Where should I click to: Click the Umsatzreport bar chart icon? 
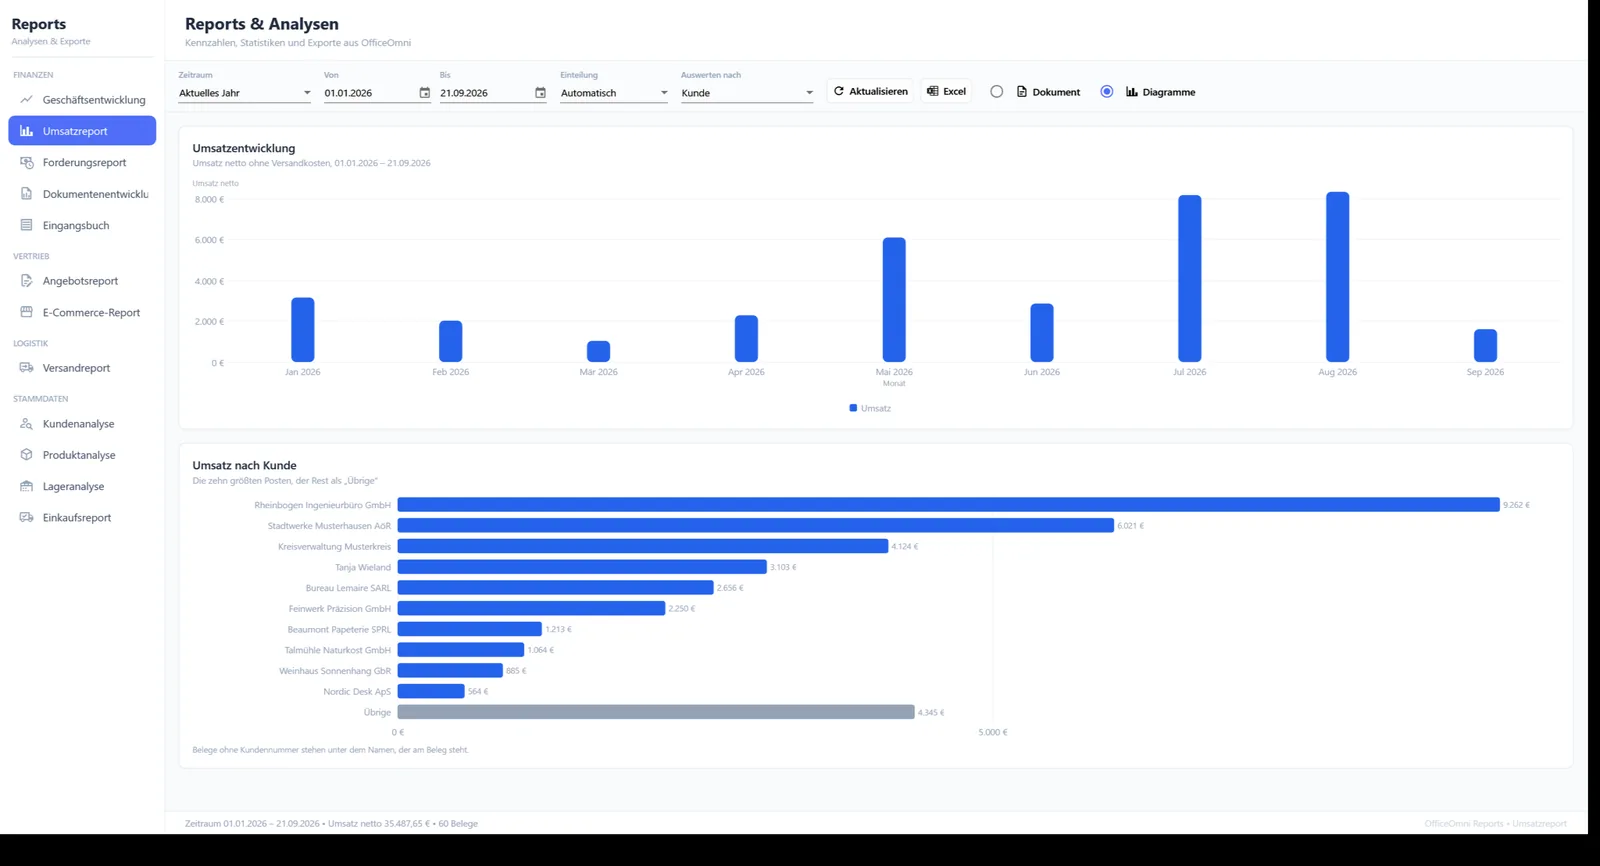click(26, 131)
